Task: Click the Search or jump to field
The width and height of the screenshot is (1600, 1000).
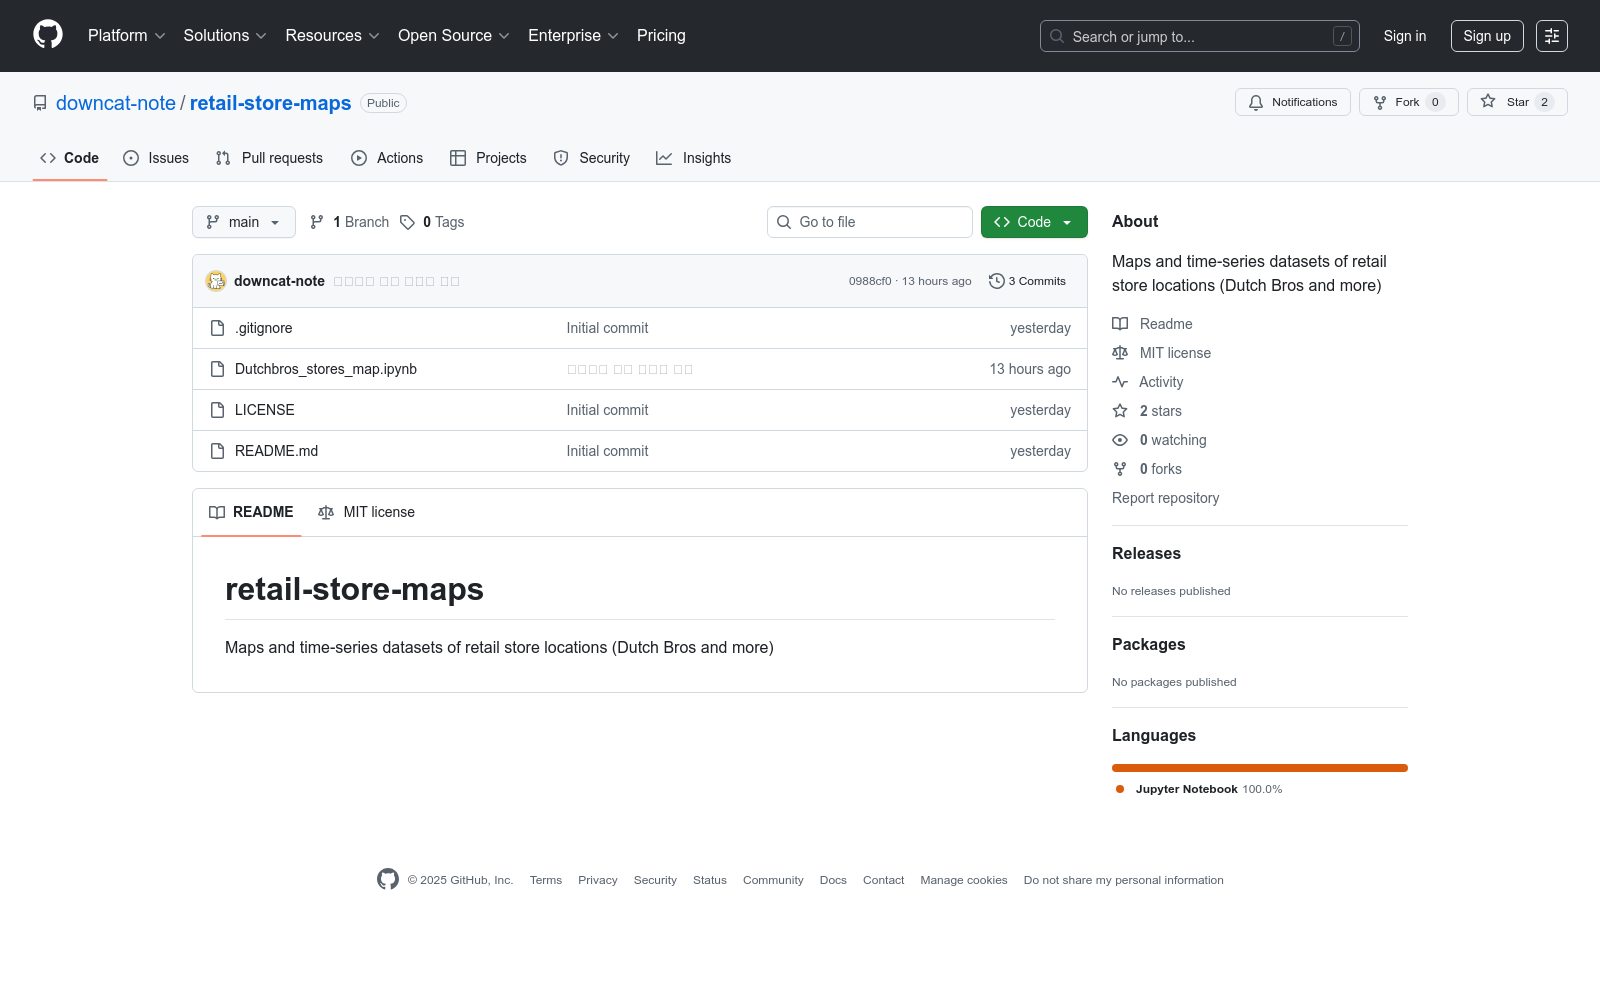Action: pyautogui.click(x=1200, y=36)
